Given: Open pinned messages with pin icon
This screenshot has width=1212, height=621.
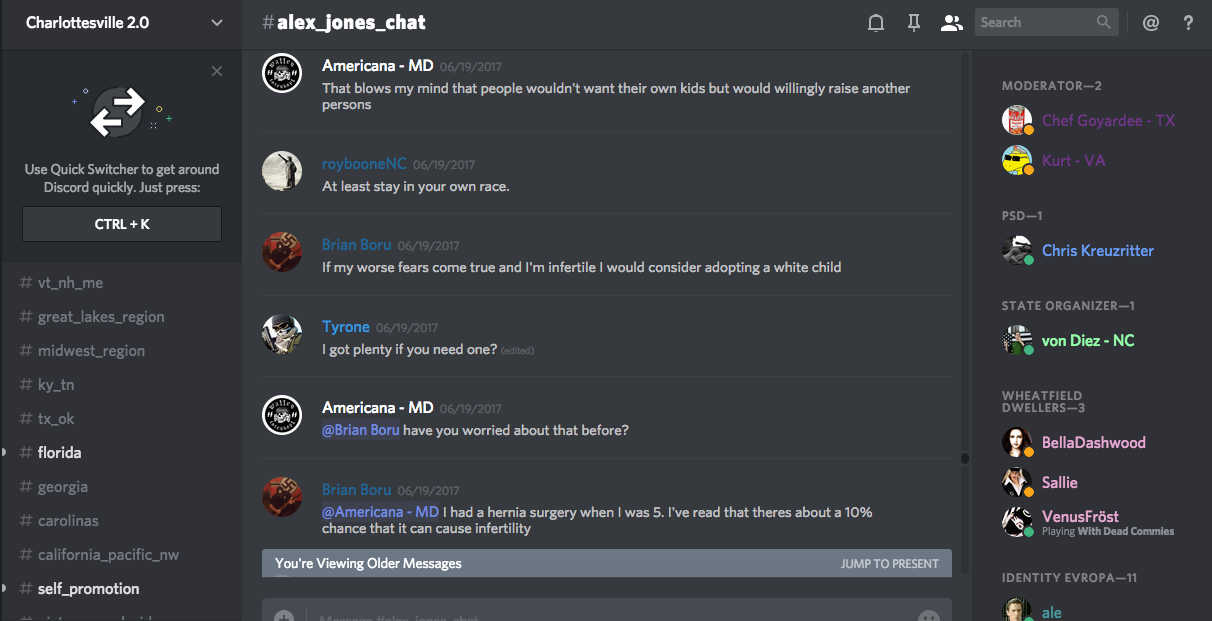Looking at the screenshot, I should (x=914, y=22).
